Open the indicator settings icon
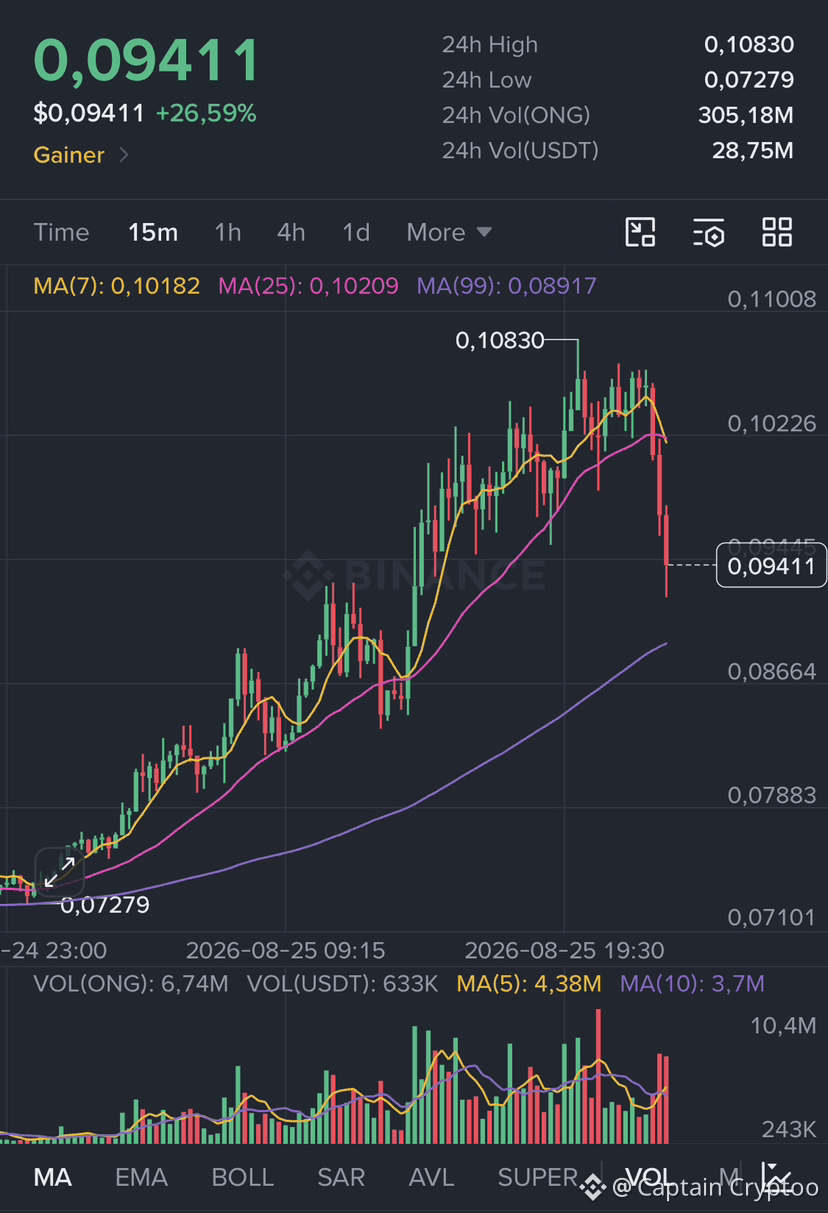The image size is (828, 1213). (708, 232)
